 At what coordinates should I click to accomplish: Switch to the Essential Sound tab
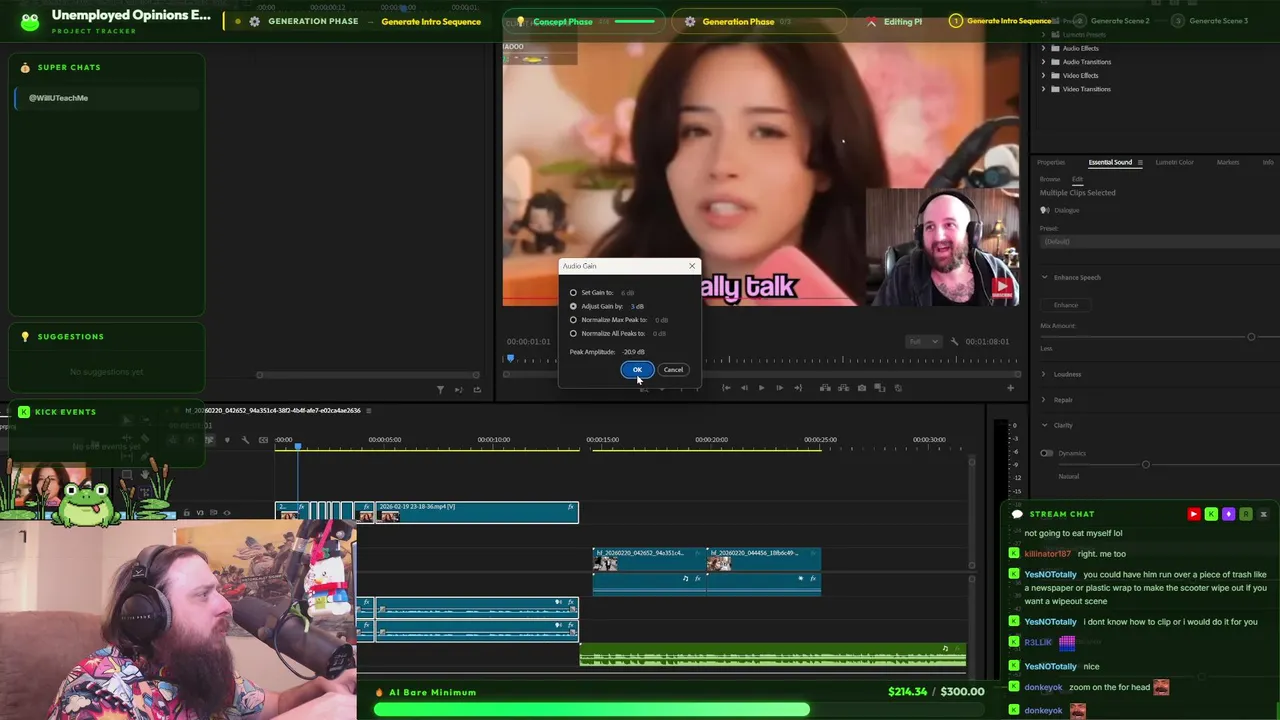tap(1110, 162)
